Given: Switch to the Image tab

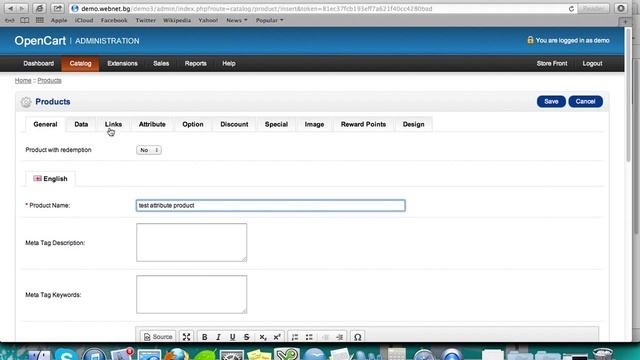Looking at the screenshot, I should pyautogui.click(x=314, y=124).
